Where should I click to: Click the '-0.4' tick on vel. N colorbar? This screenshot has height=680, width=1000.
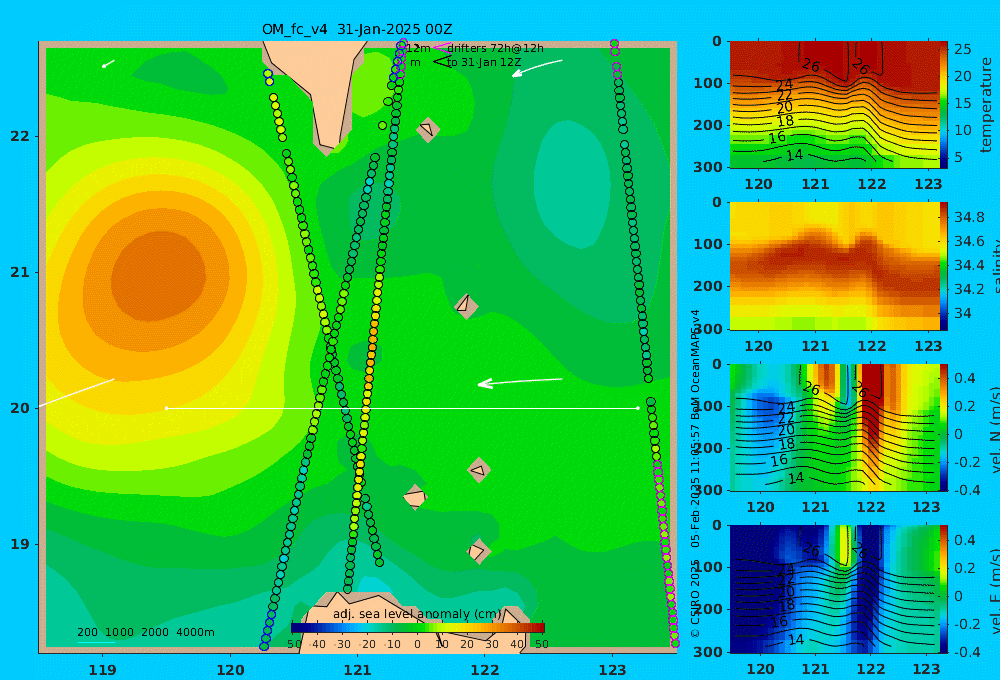(967, 490)
